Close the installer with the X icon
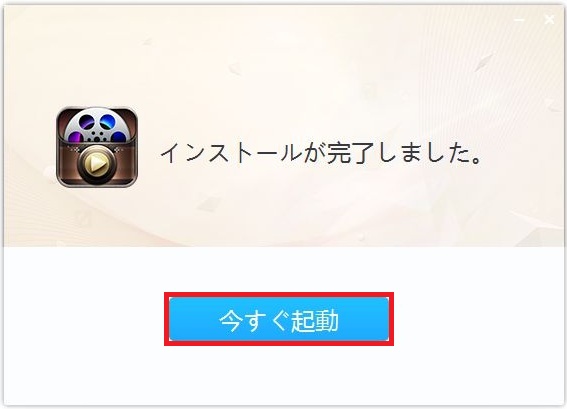The image size is (567, 409). (549, 20)
